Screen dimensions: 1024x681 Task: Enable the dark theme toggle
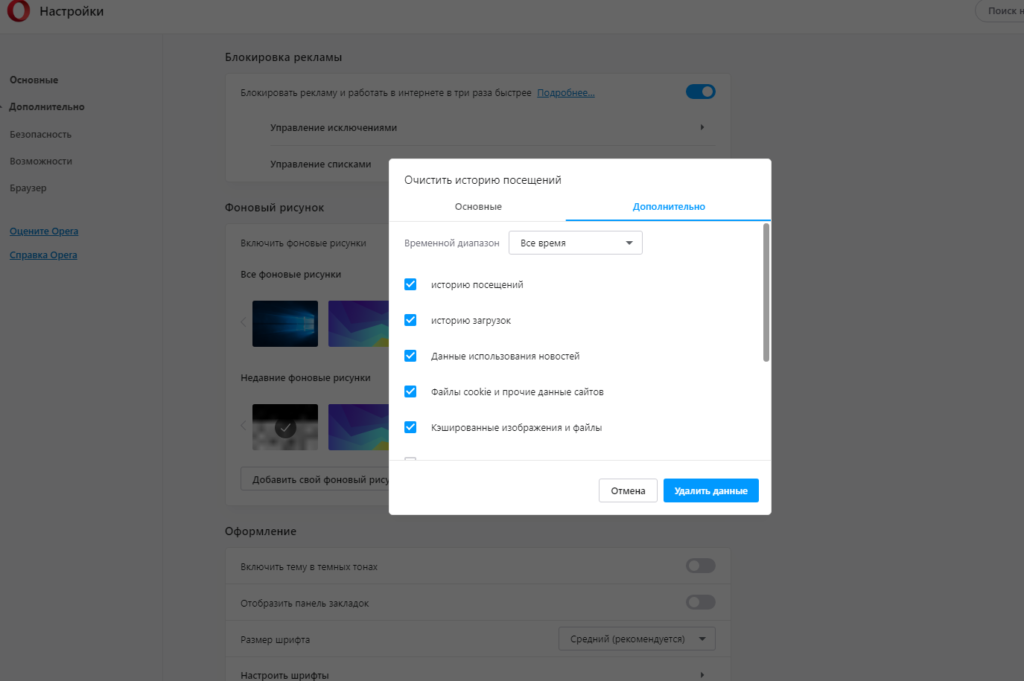click(700, 566)
